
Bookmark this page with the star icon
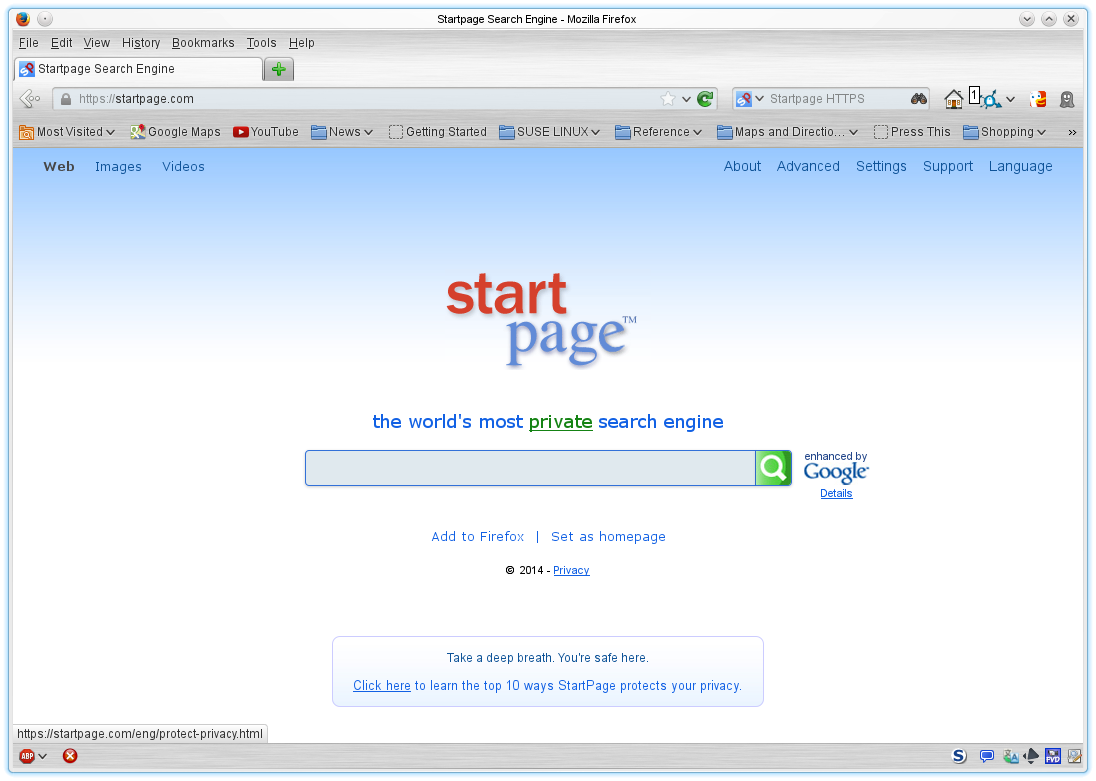[668, 99]
